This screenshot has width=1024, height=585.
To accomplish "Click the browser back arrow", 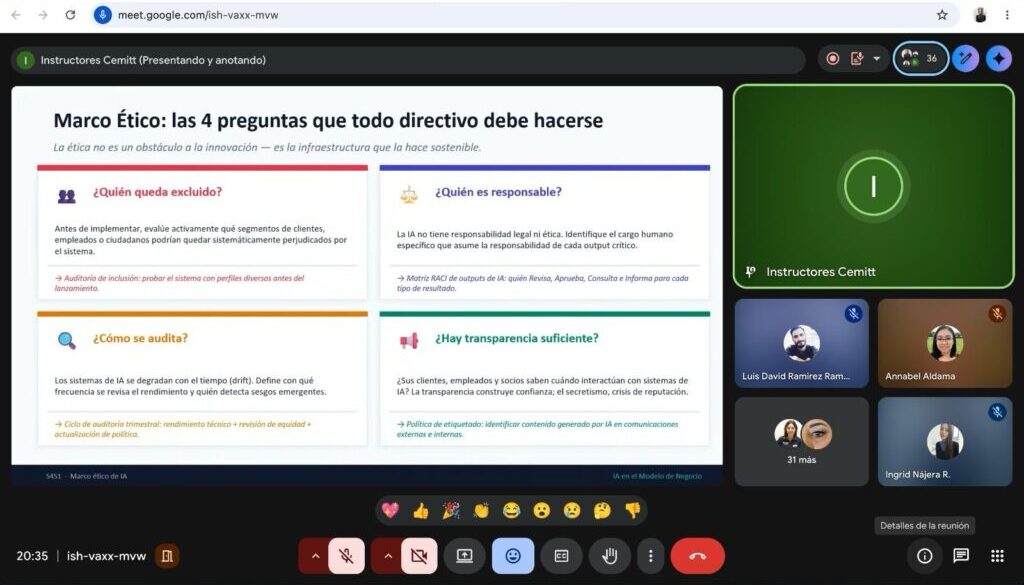I will (16, 15).
